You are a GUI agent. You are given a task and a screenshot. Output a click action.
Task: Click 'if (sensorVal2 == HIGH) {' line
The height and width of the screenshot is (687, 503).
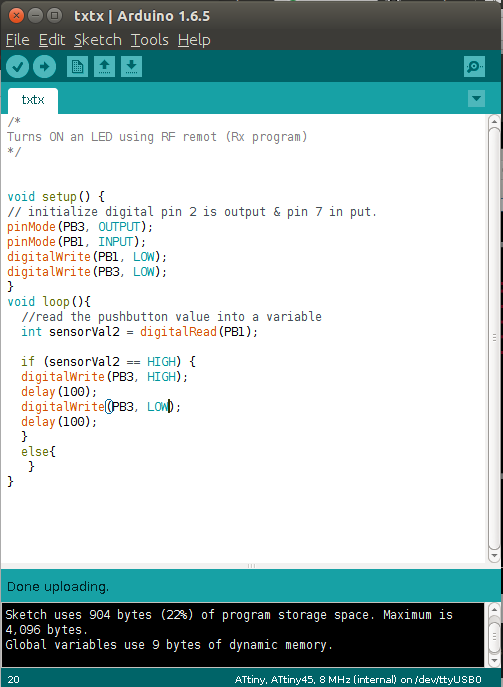coord(108,362)
